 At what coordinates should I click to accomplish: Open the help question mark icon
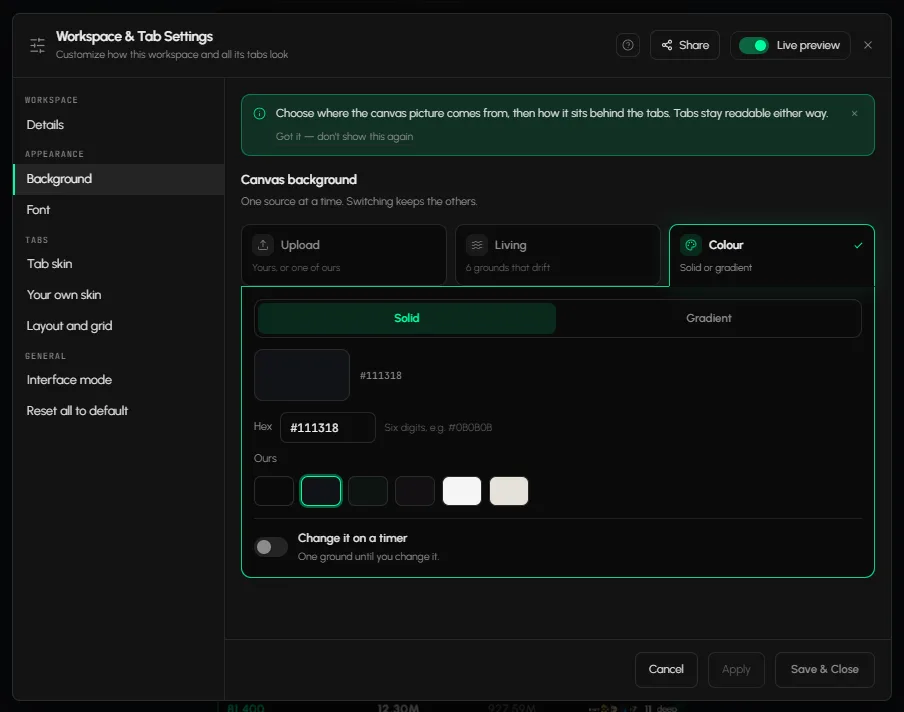tap(628, 45)
